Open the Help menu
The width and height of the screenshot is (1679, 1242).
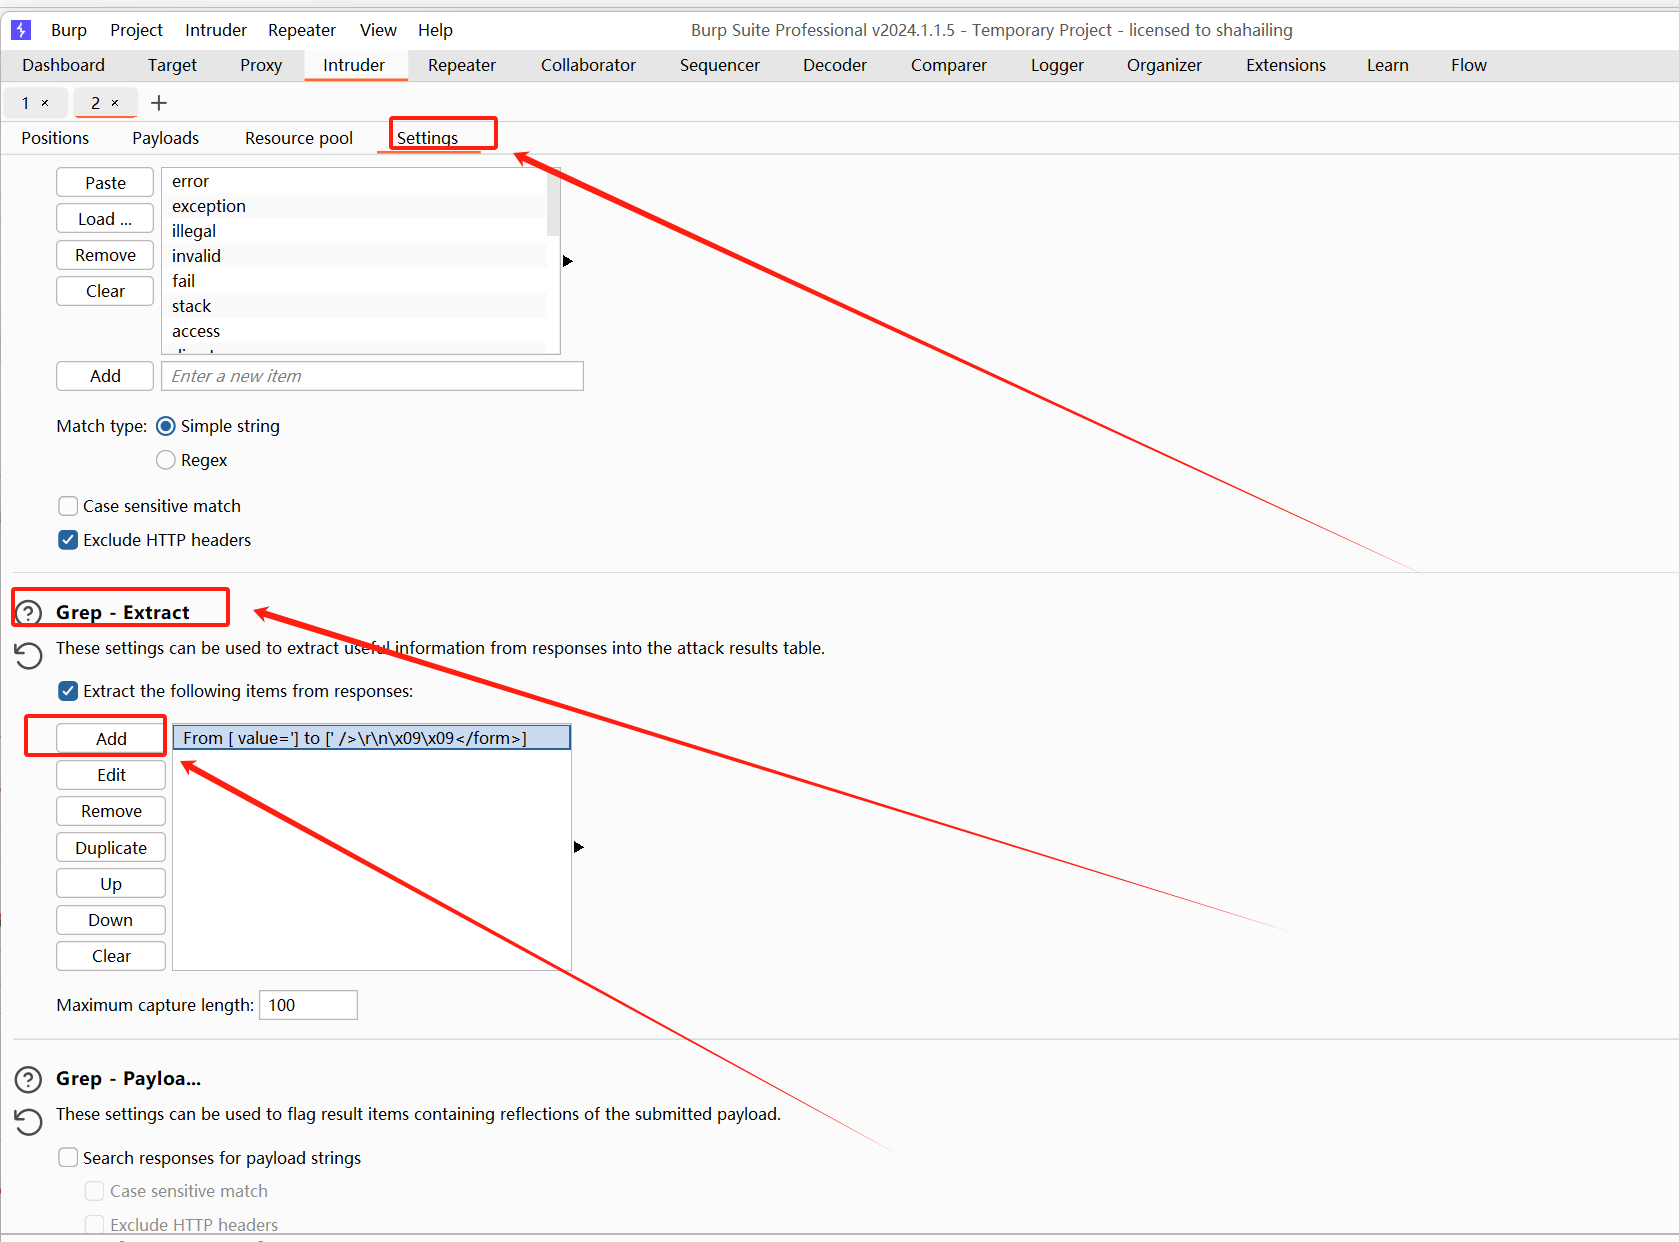point(435,30)
